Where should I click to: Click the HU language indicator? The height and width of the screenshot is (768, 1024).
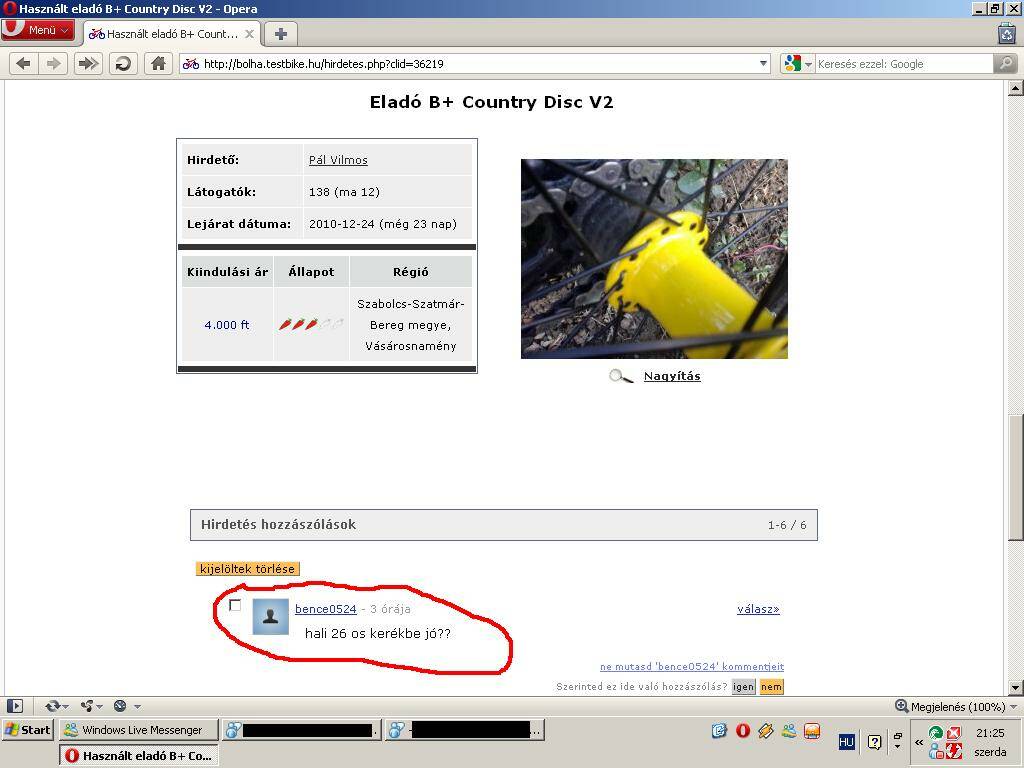point(846,742)
